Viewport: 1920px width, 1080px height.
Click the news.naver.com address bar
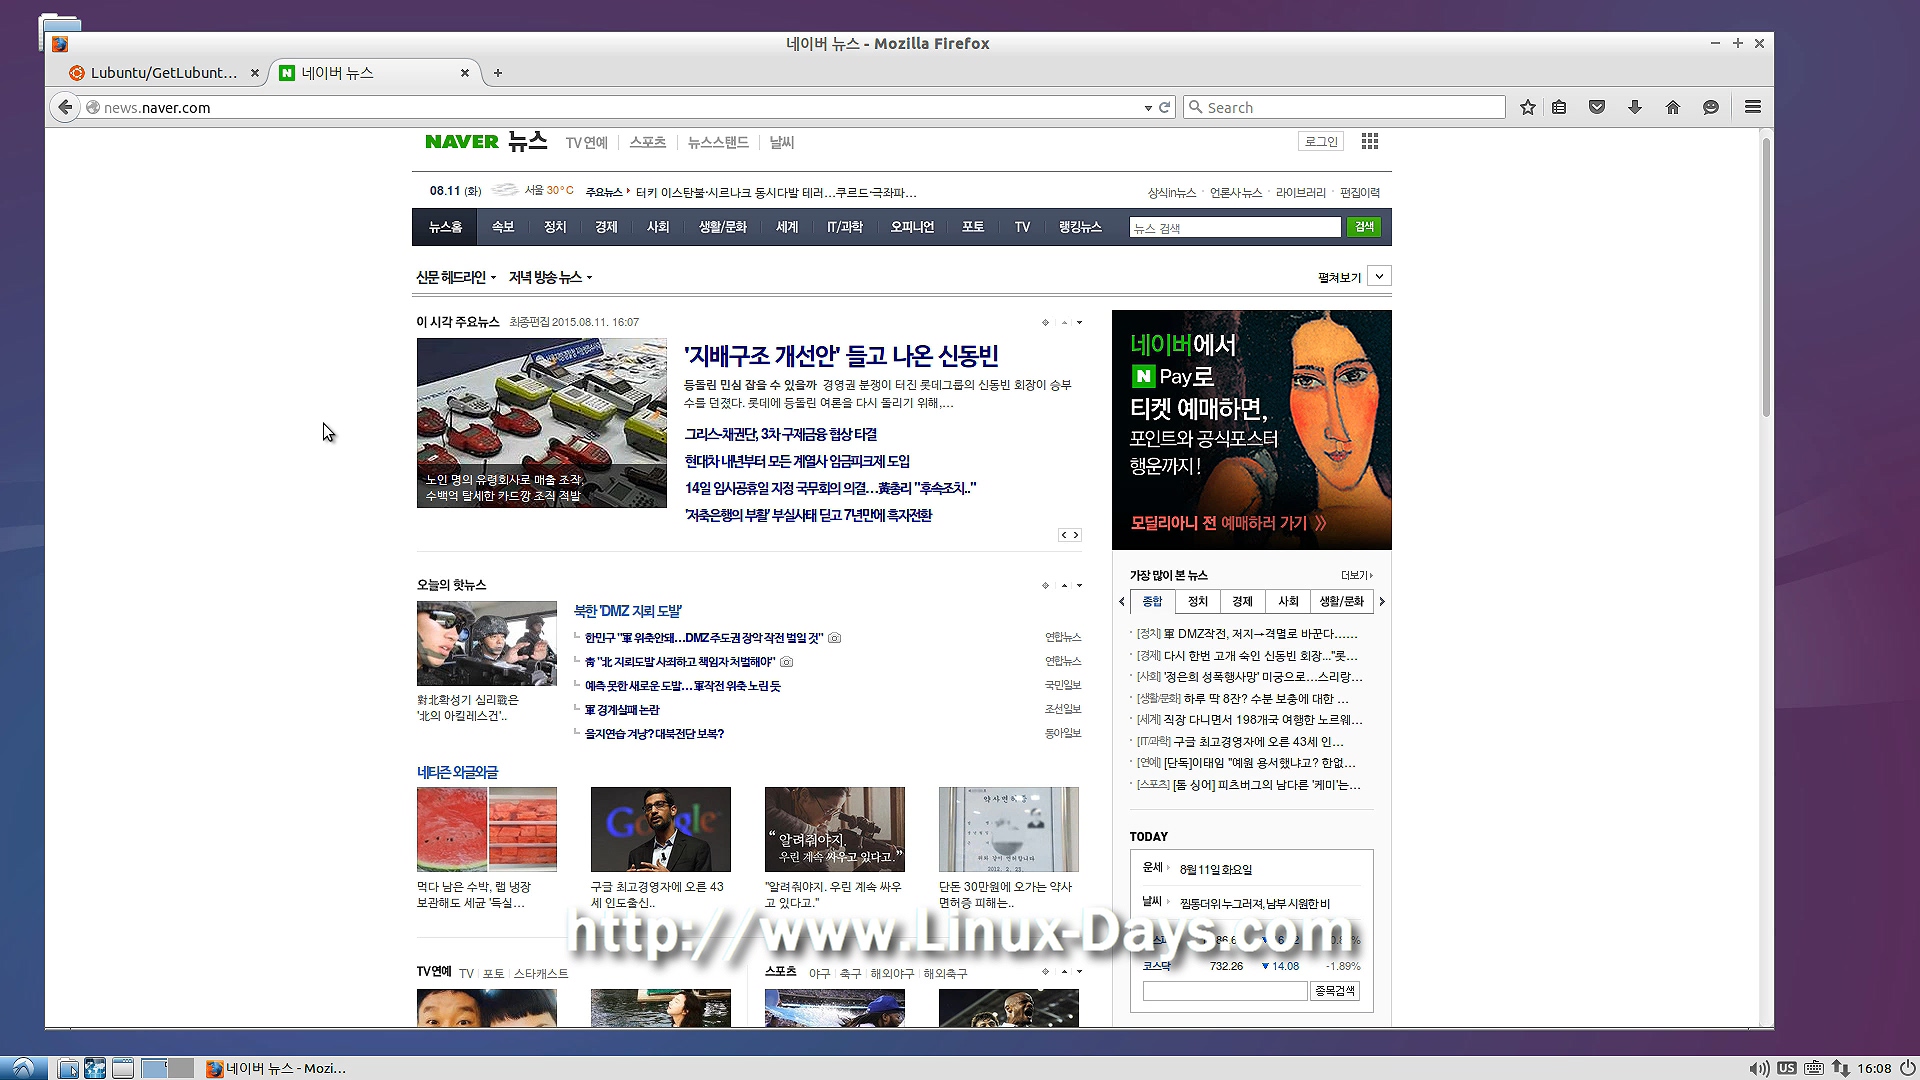[620, 107]
